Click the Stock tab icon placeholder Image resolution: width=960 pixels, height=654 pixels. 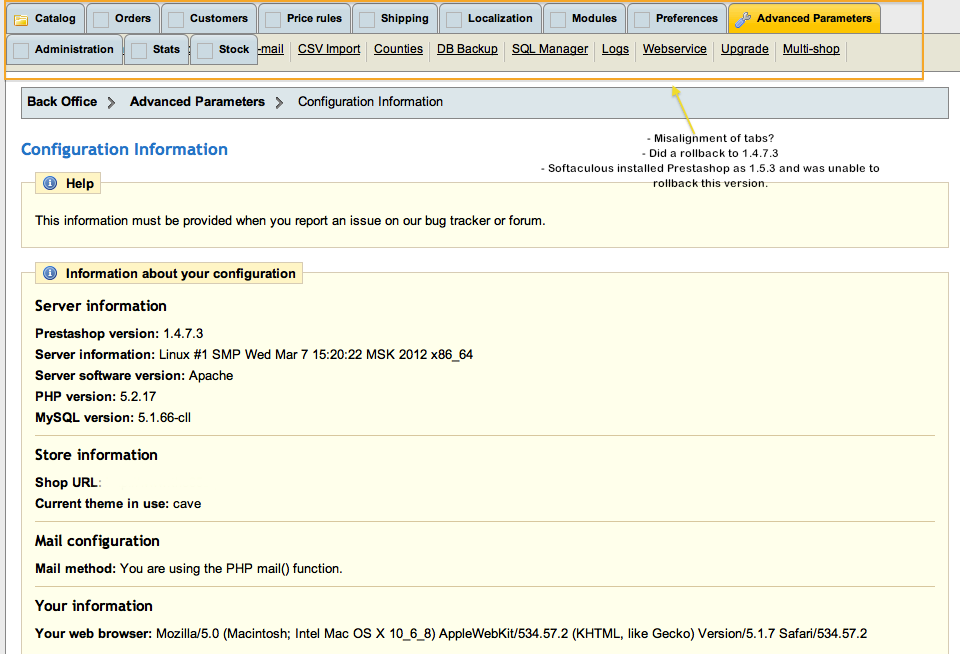[205, 51]
